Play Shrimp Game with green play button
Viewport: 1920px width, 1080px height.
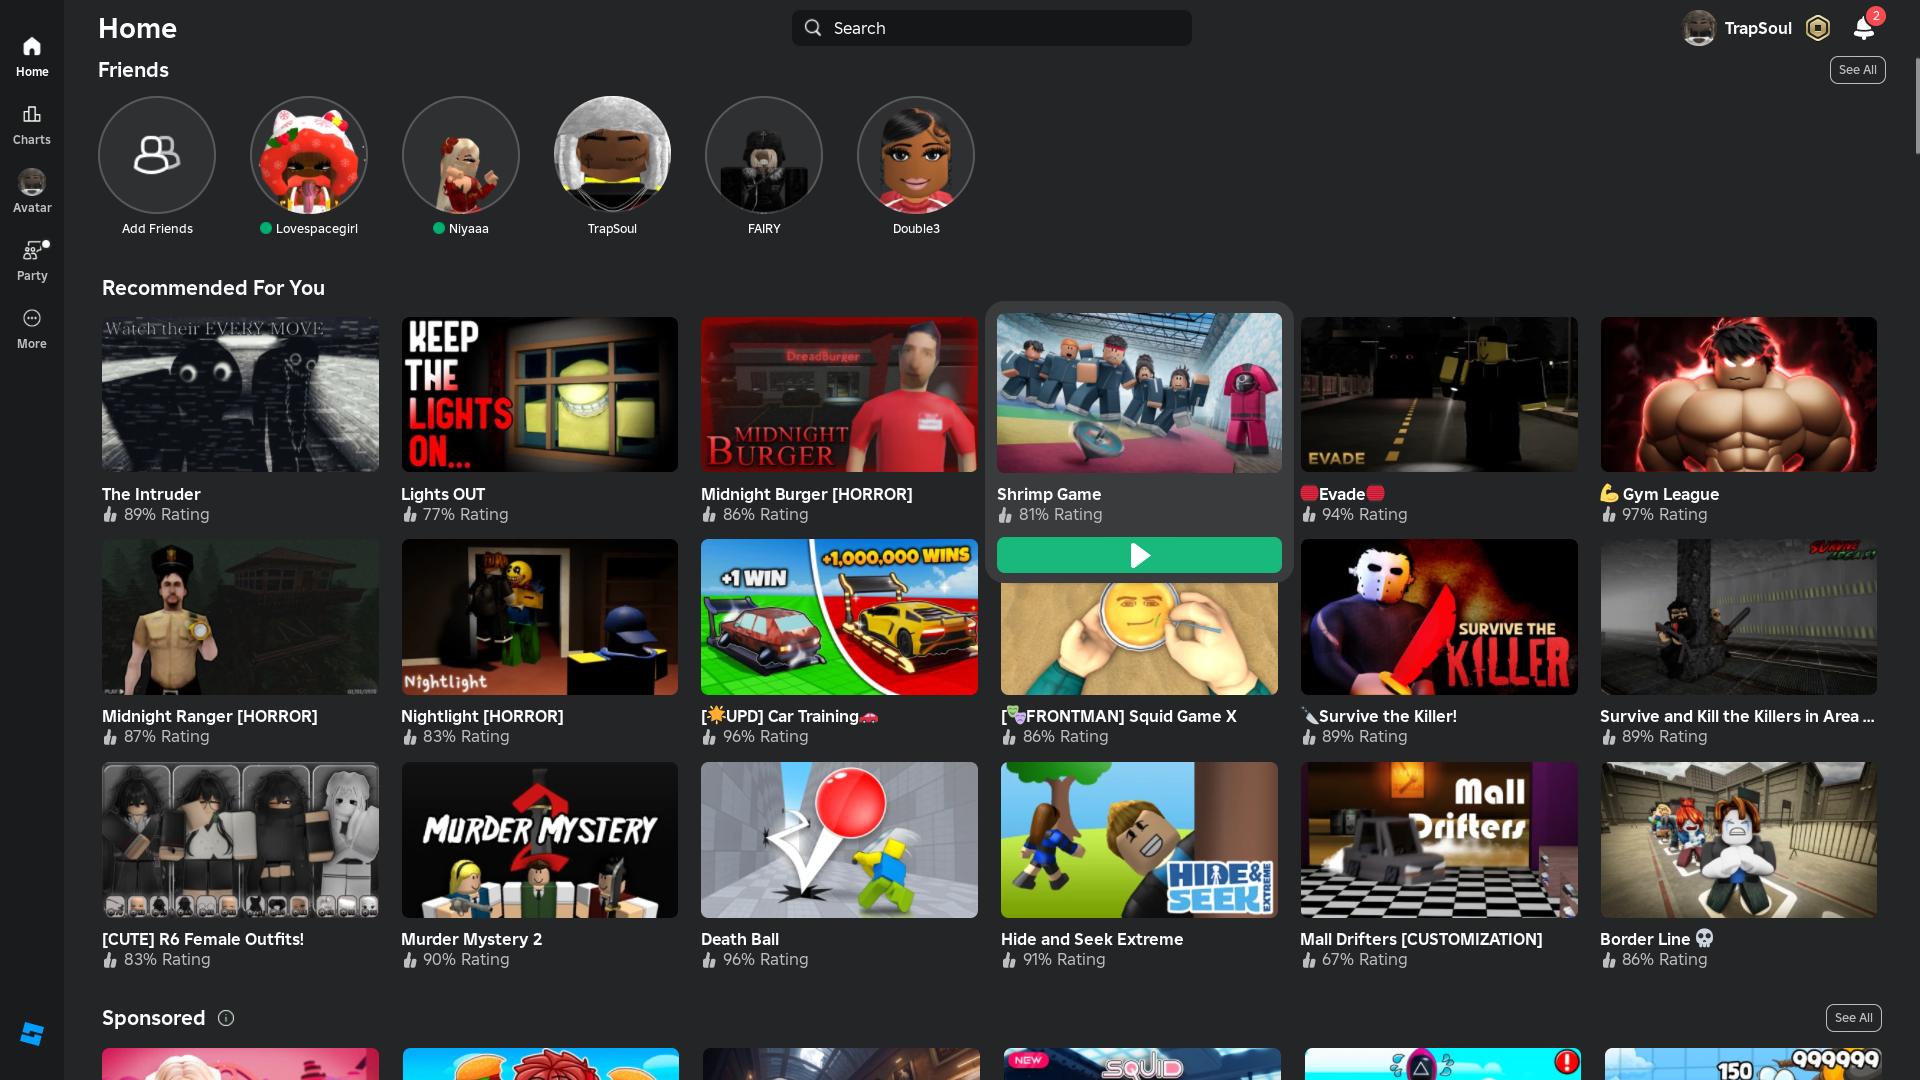click(1139, 555)
